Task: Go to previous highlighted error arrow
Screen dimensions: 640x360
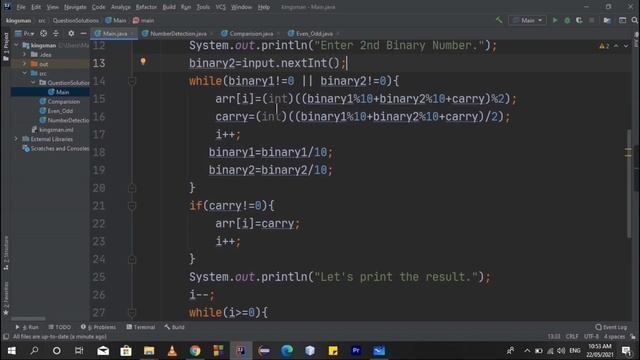Action: coord(616,46)
